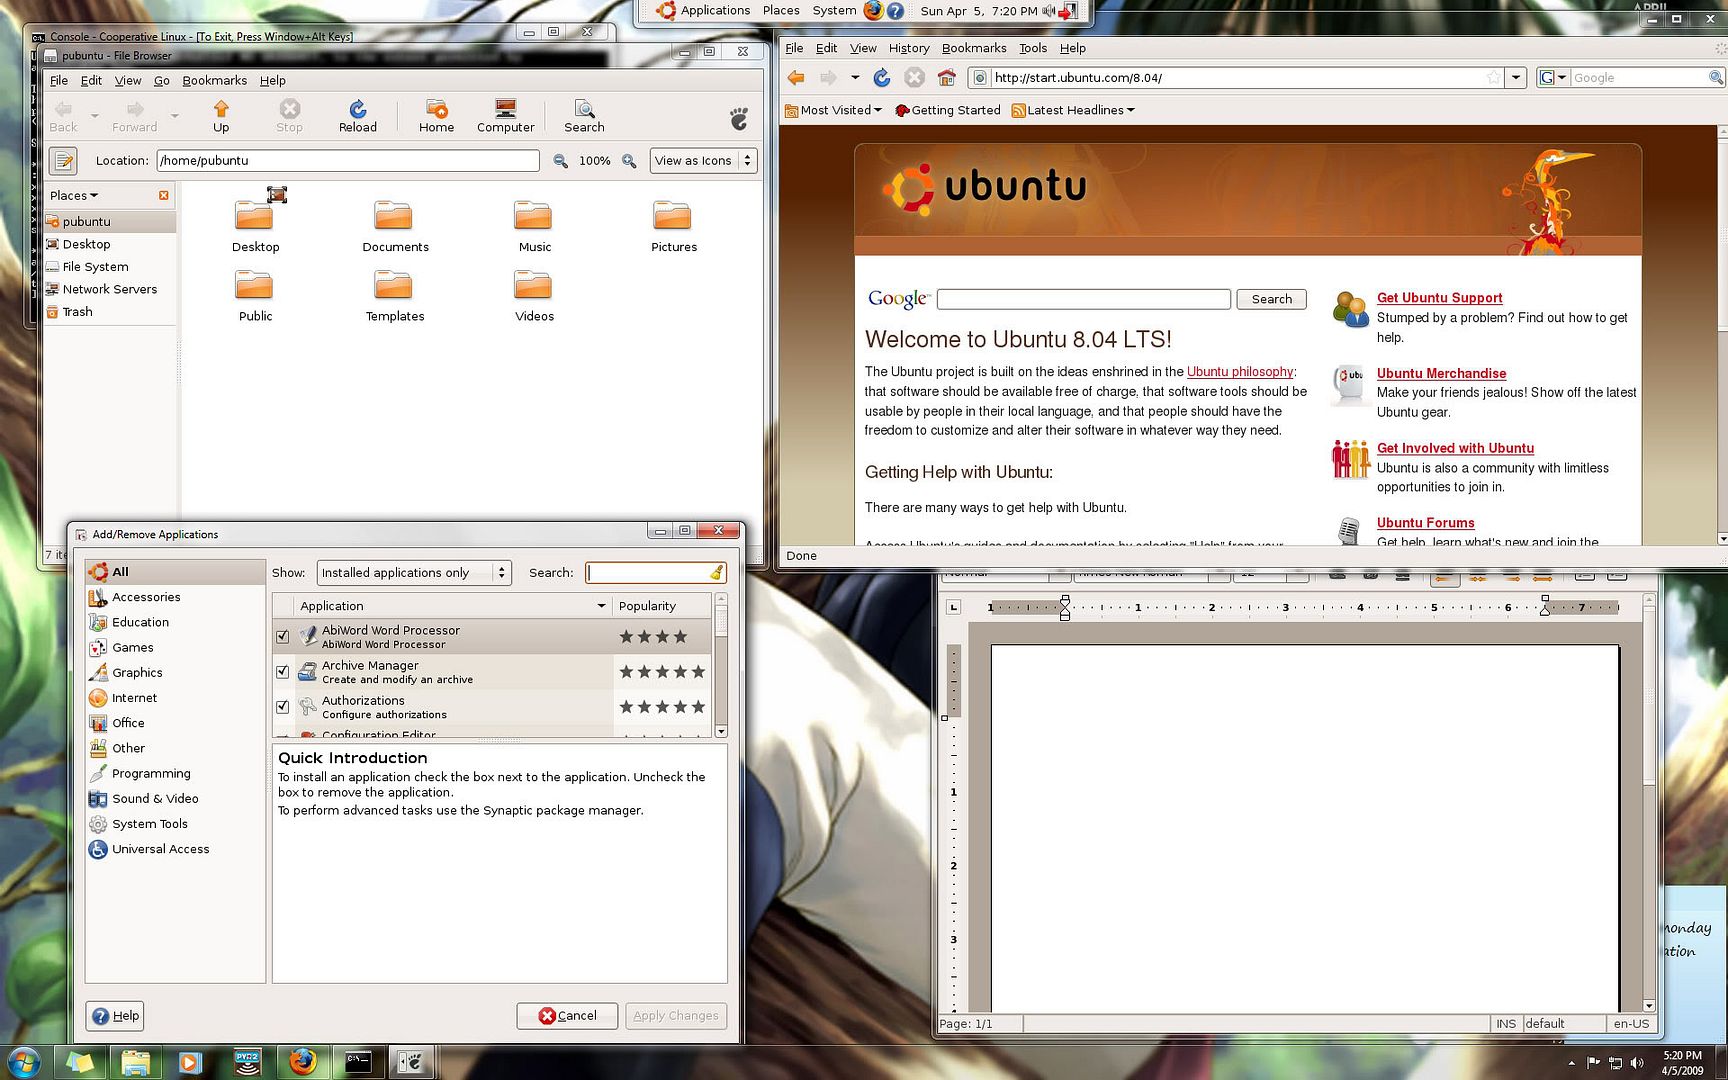Open the Places menu on the top panel
1728x1080 pixels.
tap(780, 10)
